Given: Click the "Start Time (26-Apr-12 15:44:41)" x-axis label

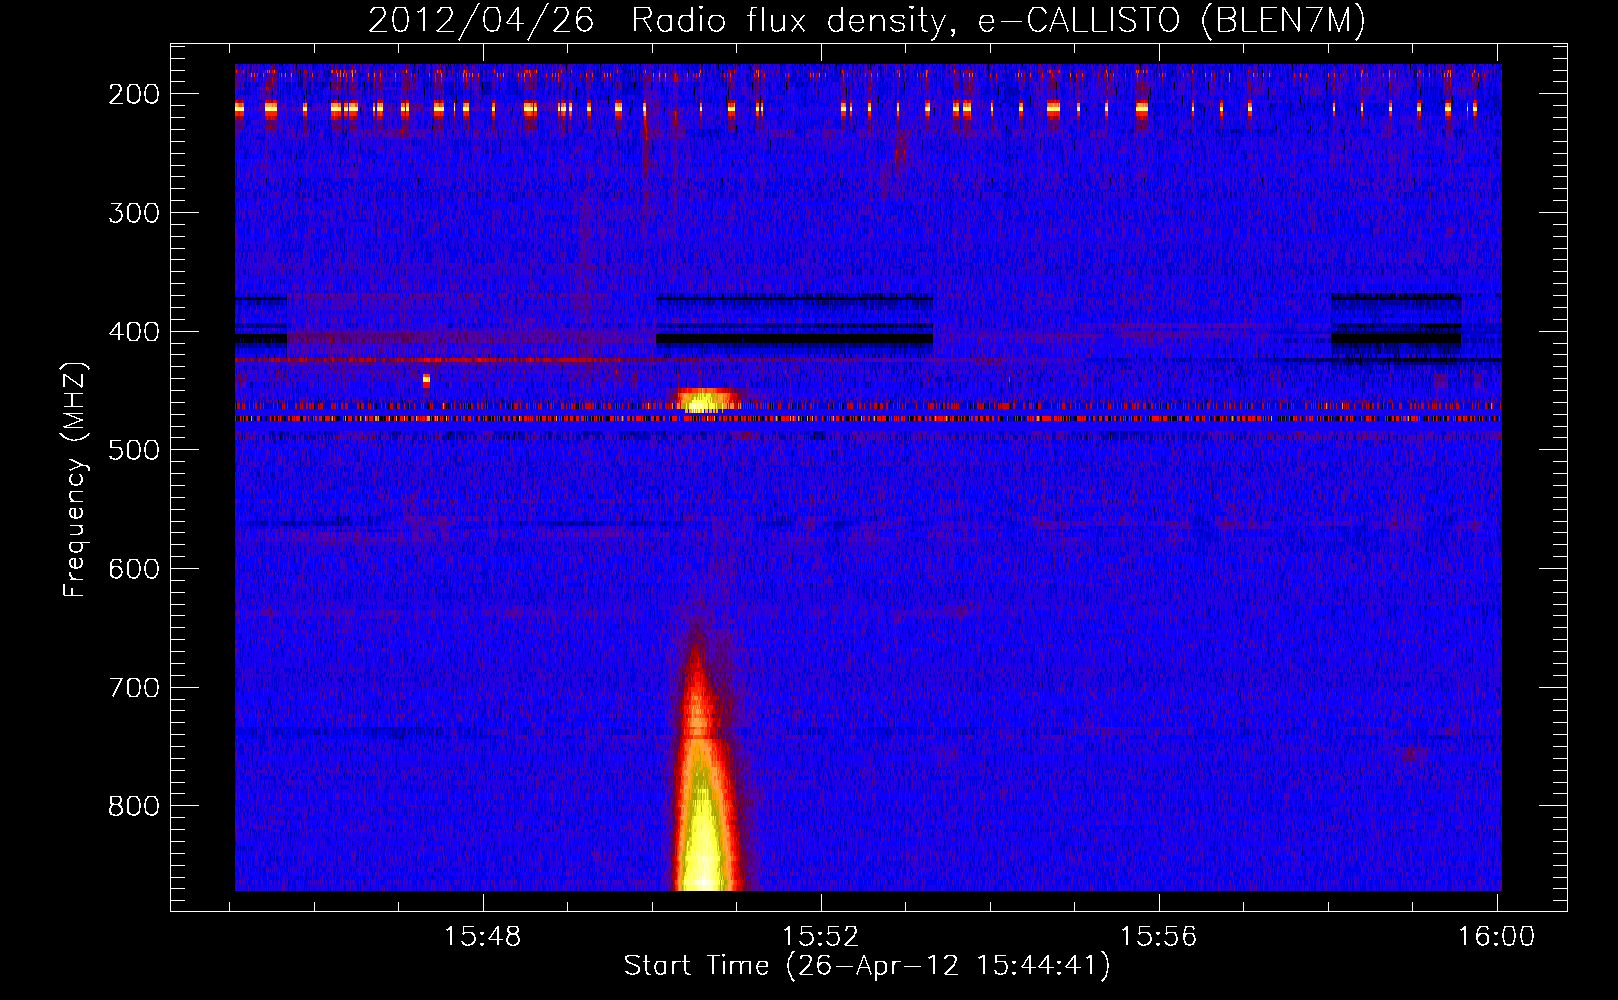Looking at the screenshot, I should point(867,966).
